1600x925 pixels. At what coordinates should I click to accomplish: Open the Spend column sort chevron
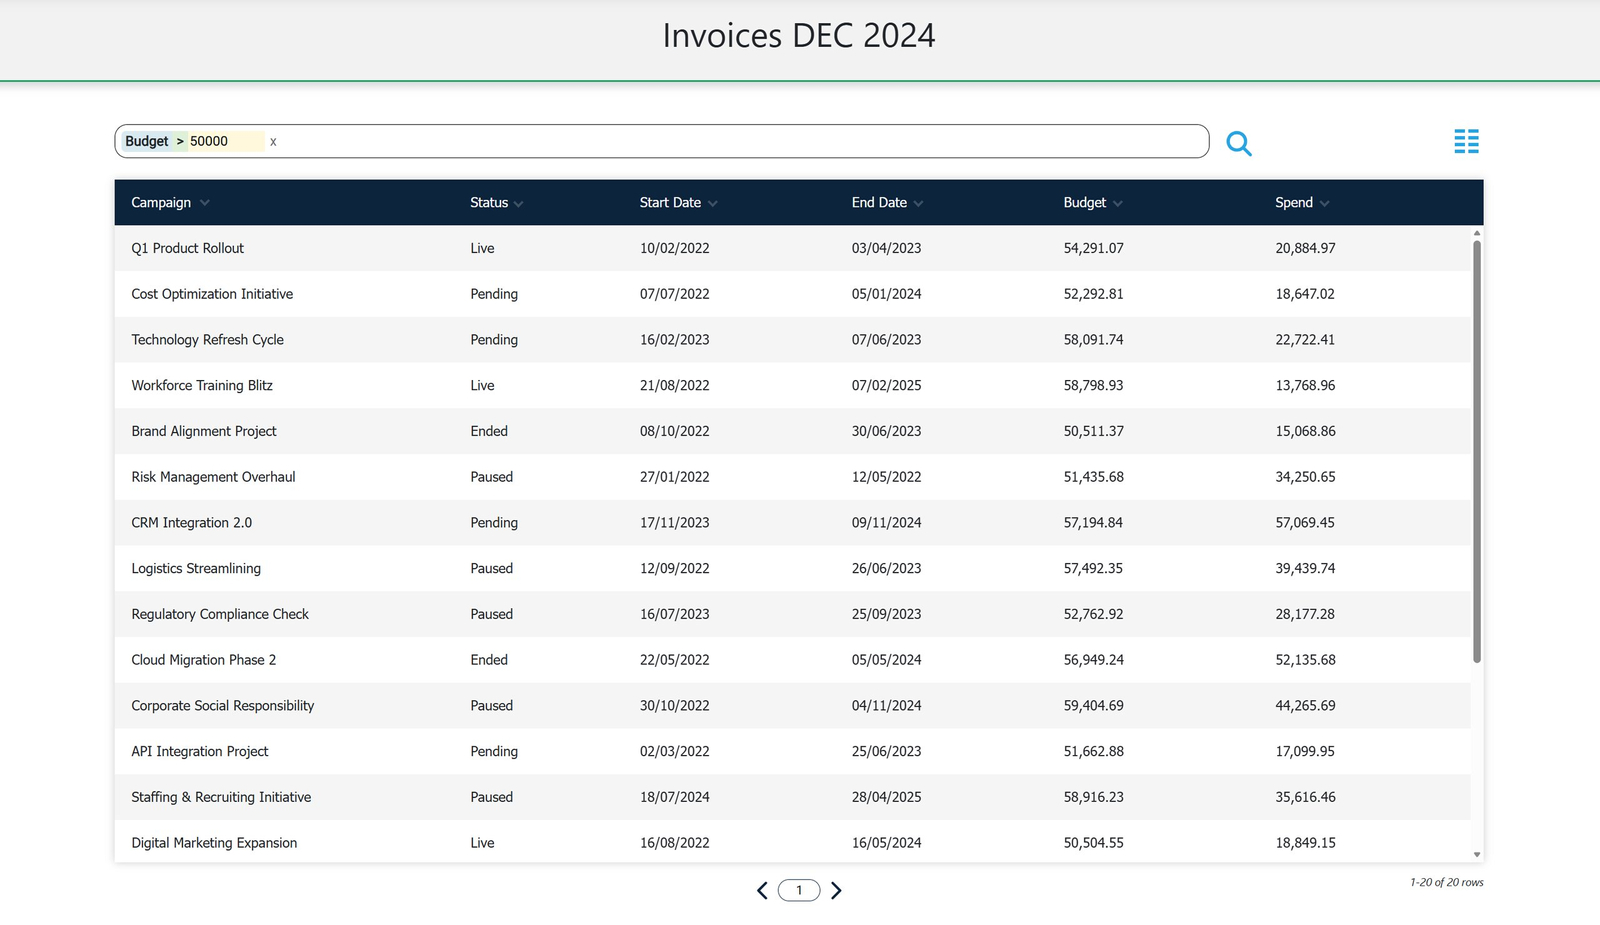(1324, 203)
